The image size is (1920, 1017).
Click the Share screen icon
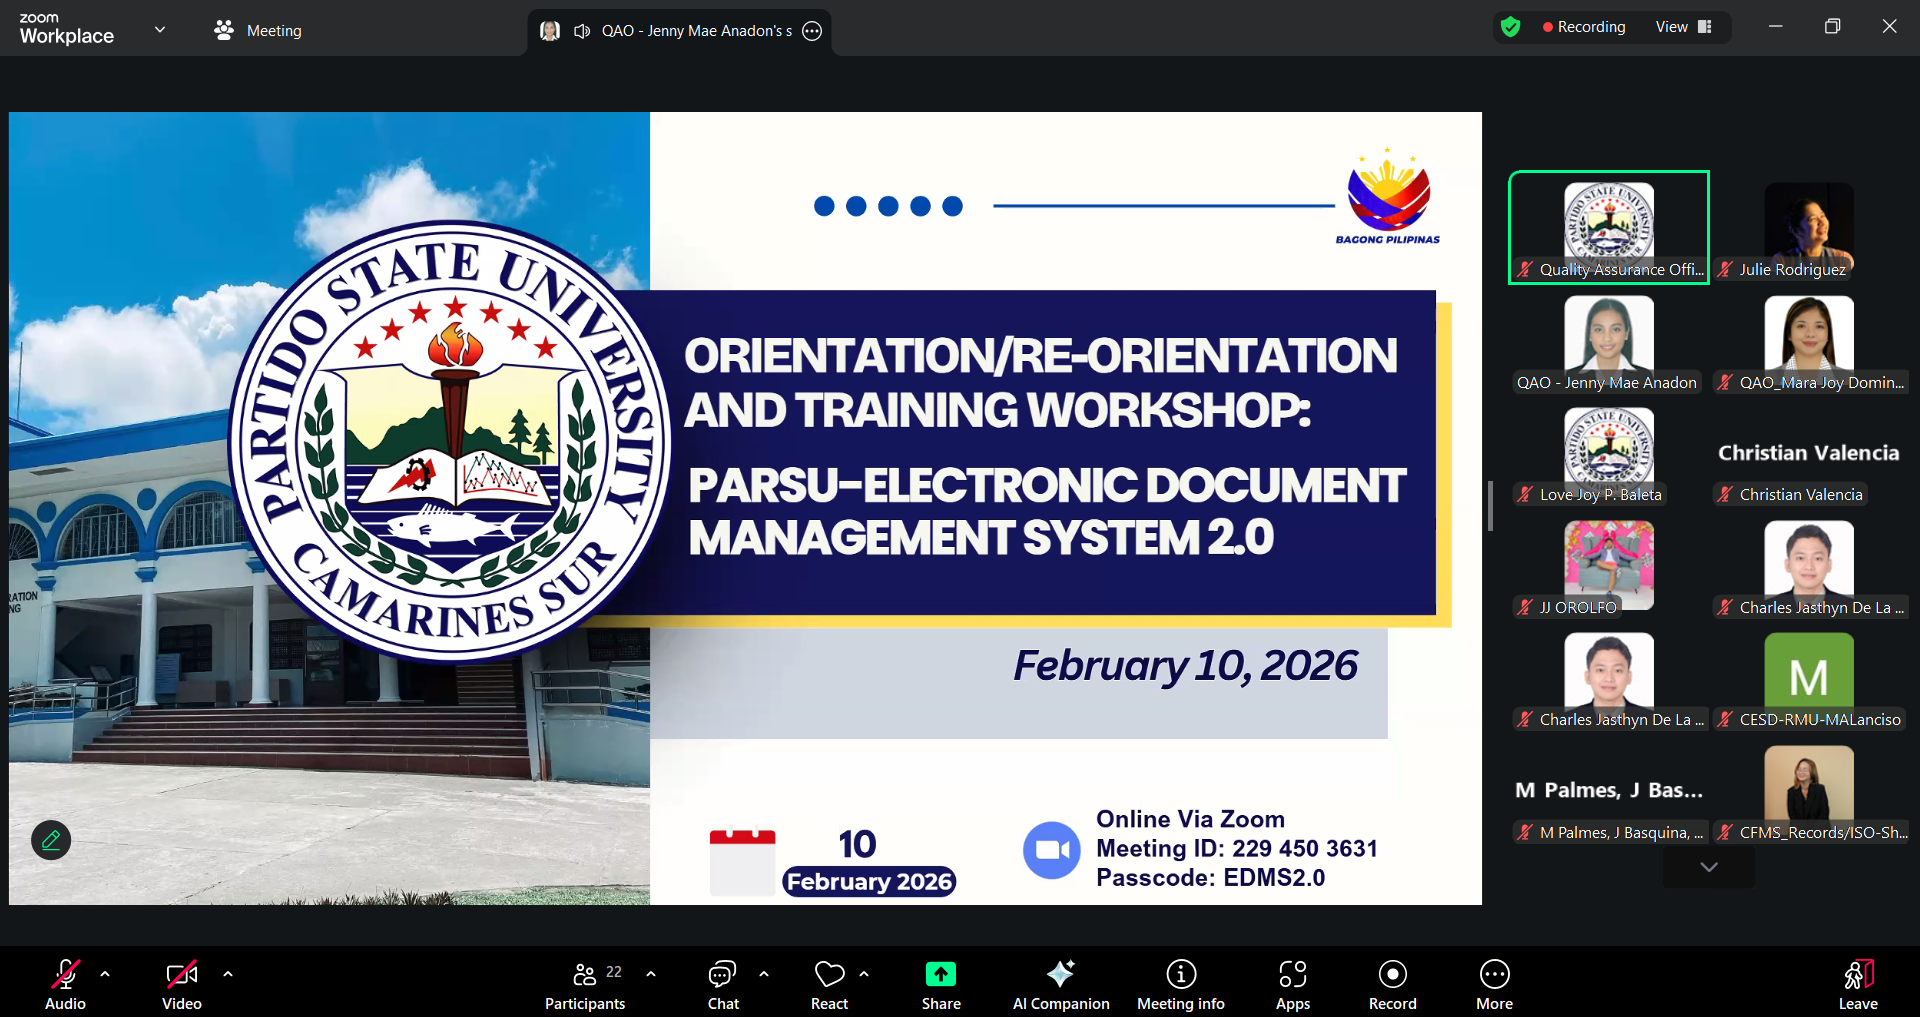point(940,984)
